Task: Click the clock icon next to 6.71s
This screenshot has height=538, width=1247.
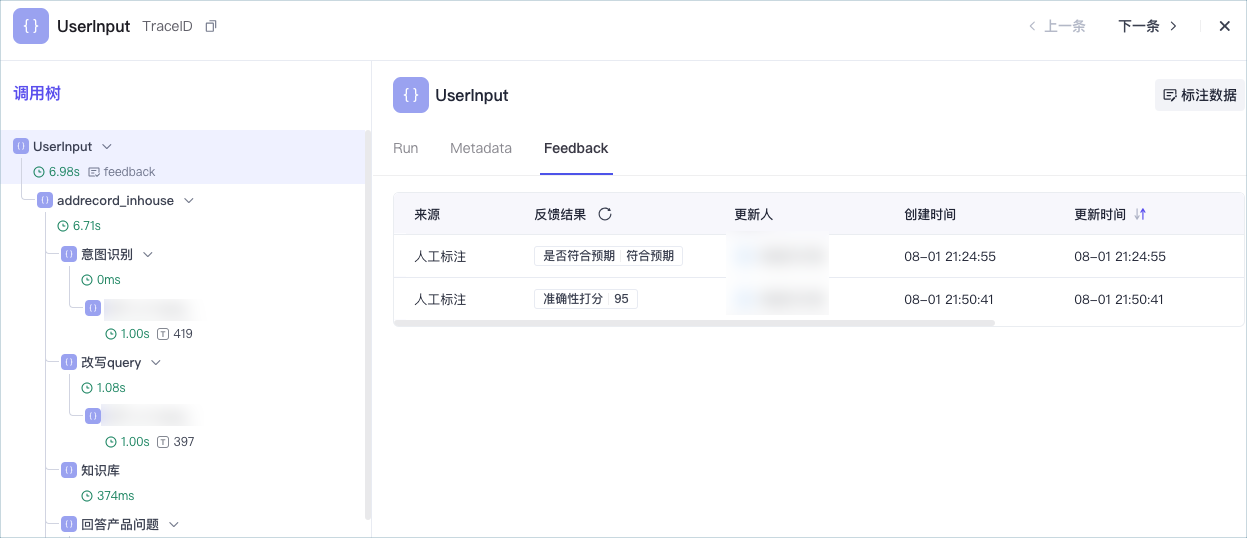Action: [63, 226]
